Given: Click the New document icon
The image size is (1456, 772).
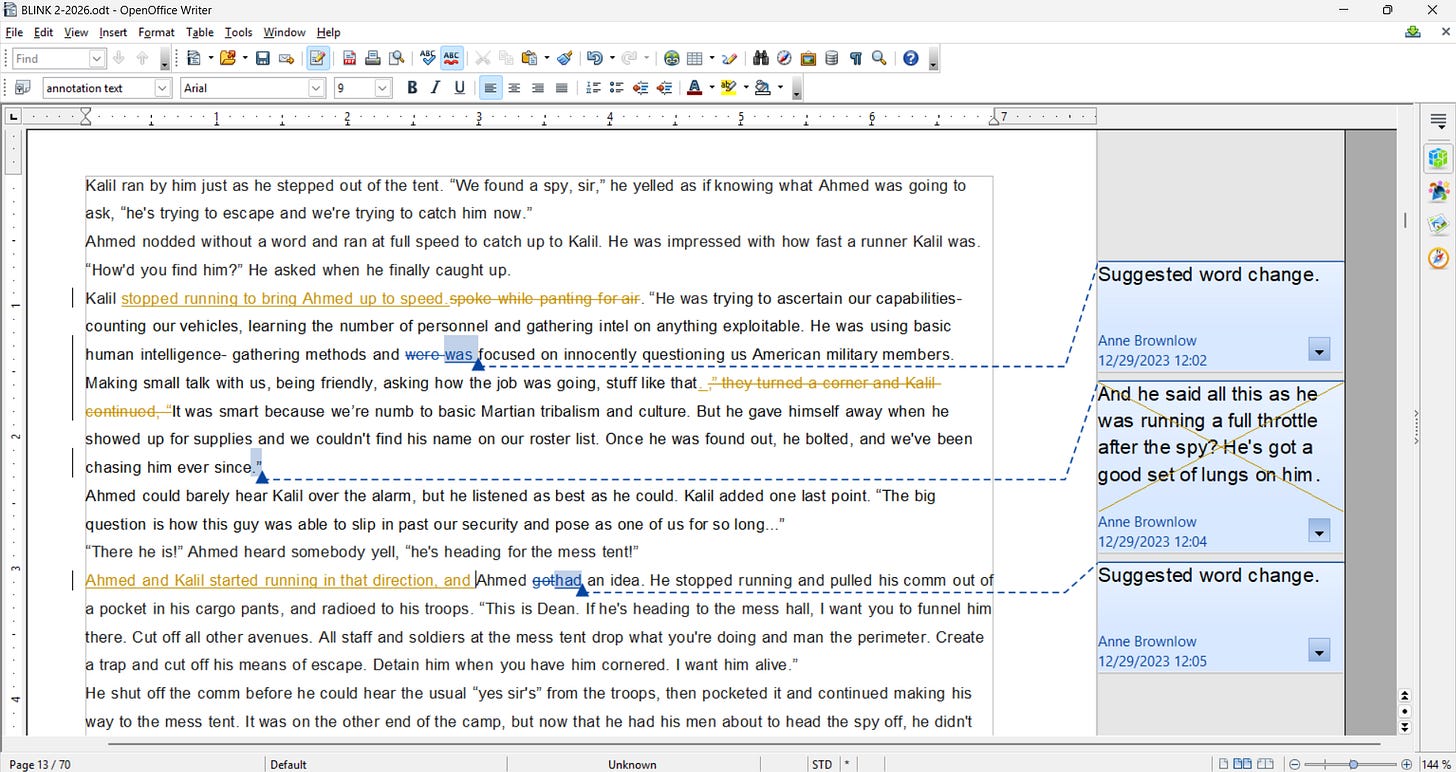Looking at the screenshot, I should point(194,59).
